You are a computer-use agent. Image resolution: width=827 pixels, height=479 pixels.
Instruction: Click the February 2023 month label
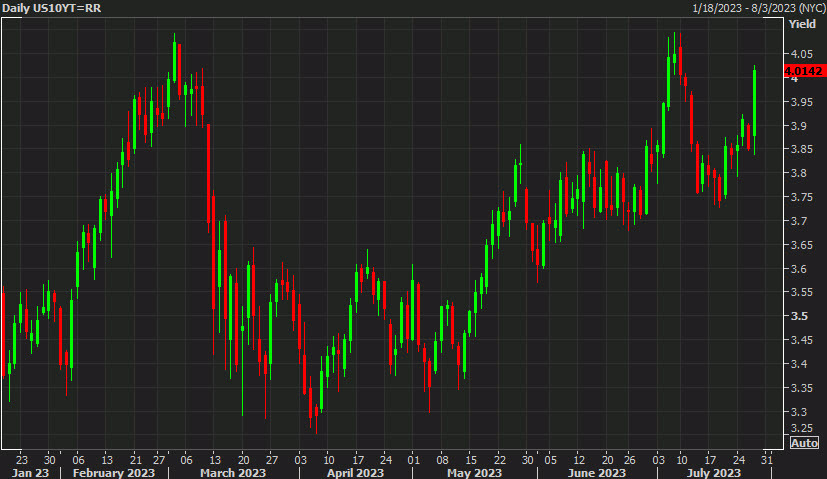click(114, 472)
